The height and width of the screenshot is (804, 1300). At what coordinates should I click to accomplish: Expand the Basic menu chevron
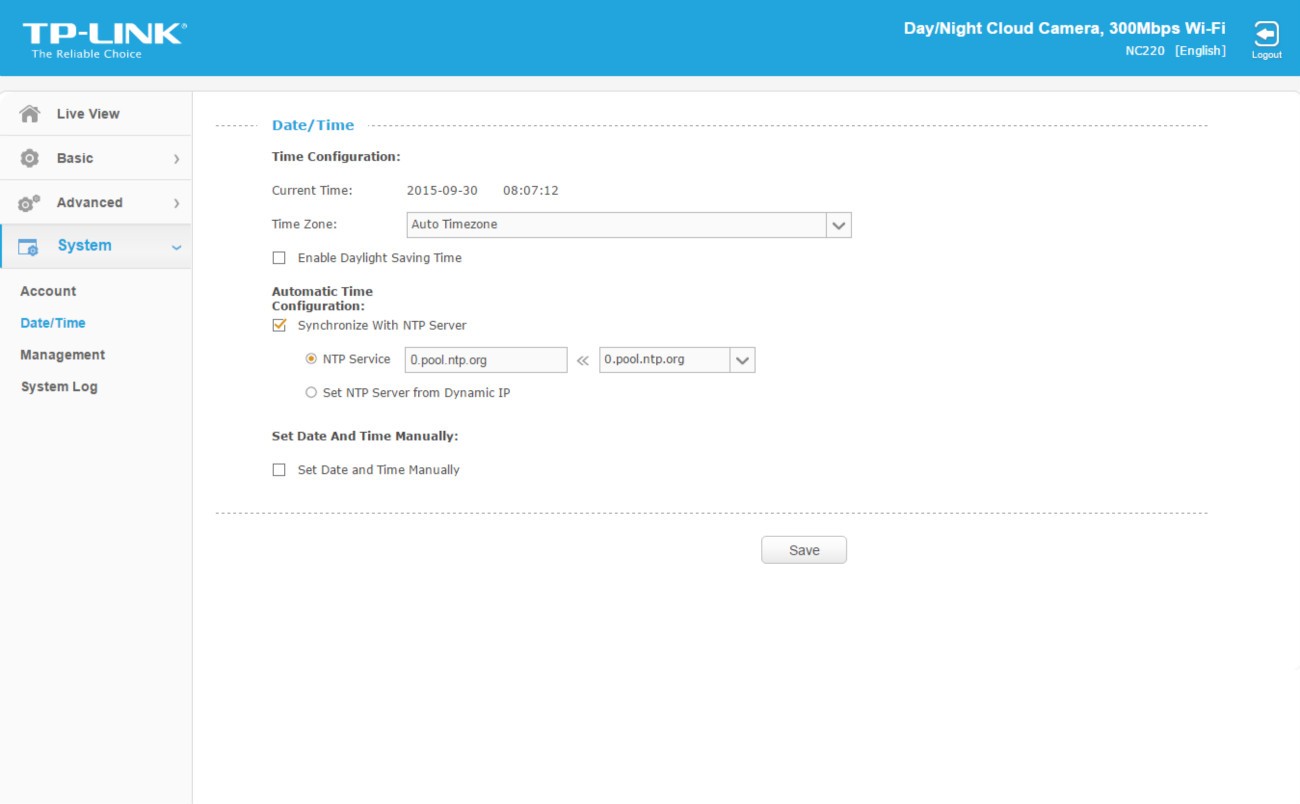click(x=176, y=159)
